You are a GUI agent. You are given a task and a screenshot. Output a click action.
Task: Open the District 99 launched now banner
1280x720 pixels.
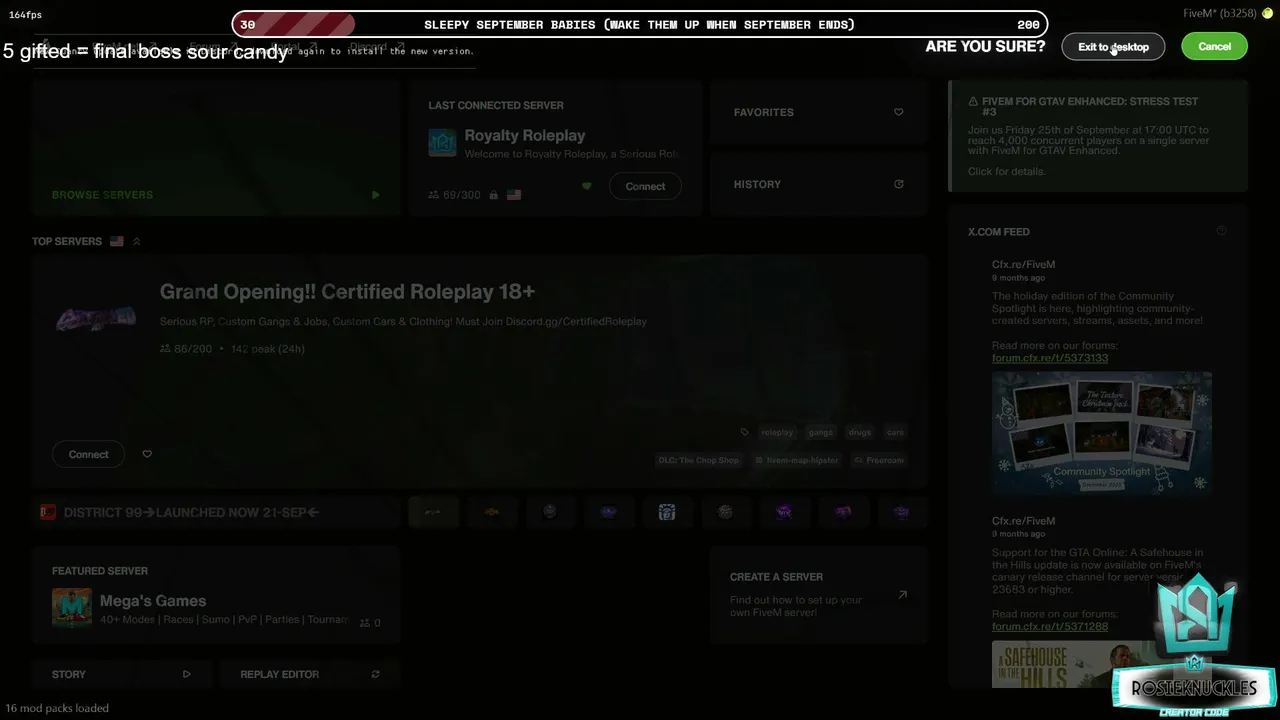click(x=215, y=512)
